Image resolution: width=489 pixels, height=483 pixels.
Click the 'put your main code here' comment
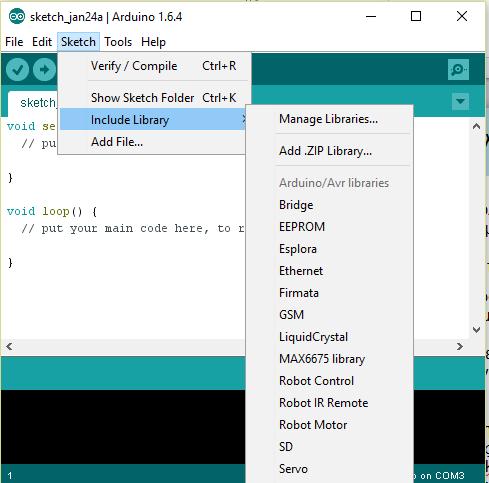tap(133, 228)
